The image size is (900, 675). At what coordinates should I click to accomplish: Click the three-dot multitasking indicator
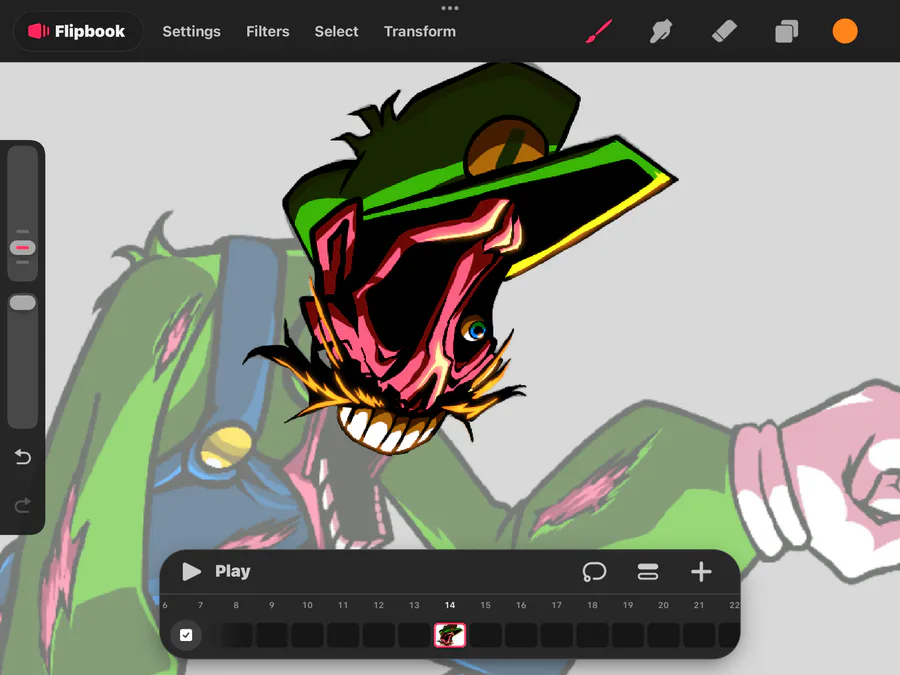(450, 8)
